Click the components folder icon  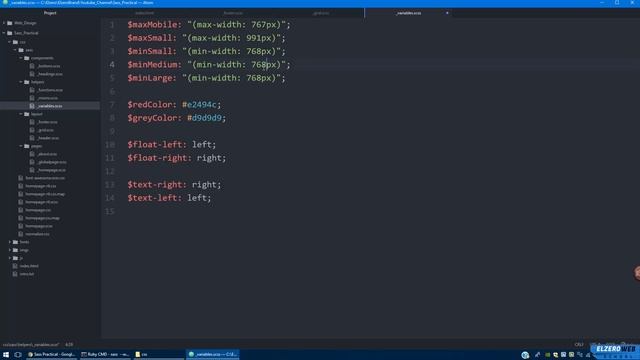tap(27, 58)
